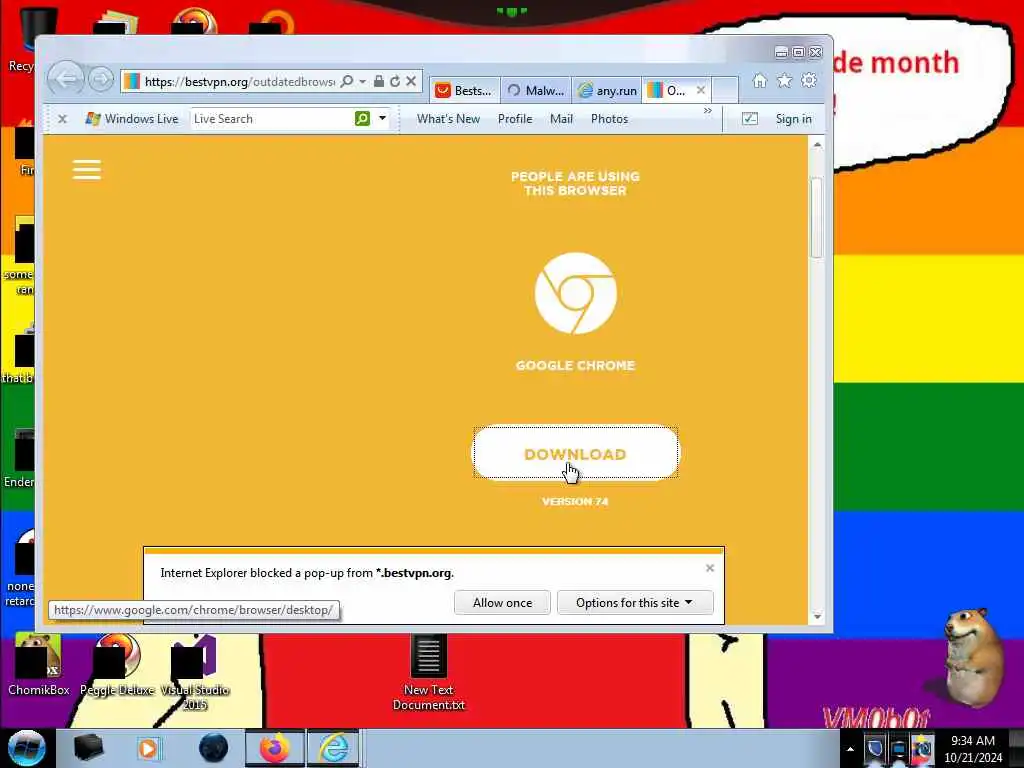
Task: Click the page scrollbar up arrow
Action: [x=817, y=144]
